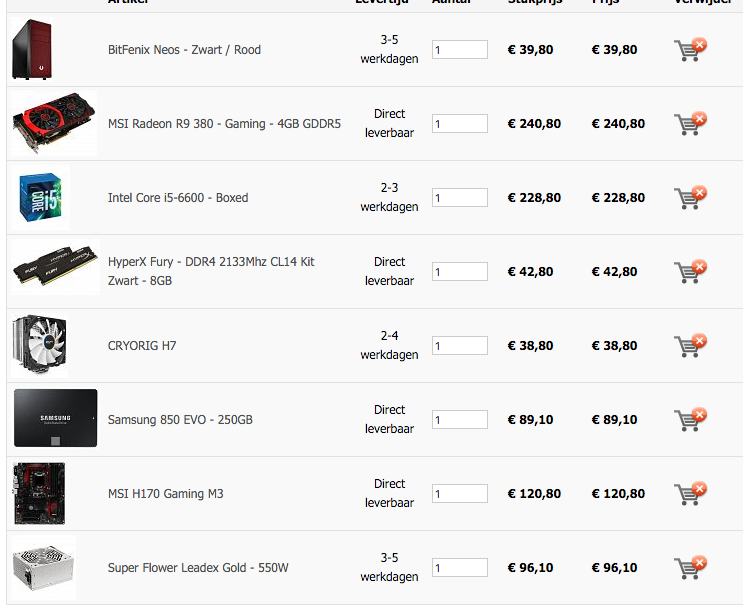Image resolution: width=743 pixels, height=613 pixels.
Task: Click quantity field for BitFenix Neos
Action: coord(460,49)
